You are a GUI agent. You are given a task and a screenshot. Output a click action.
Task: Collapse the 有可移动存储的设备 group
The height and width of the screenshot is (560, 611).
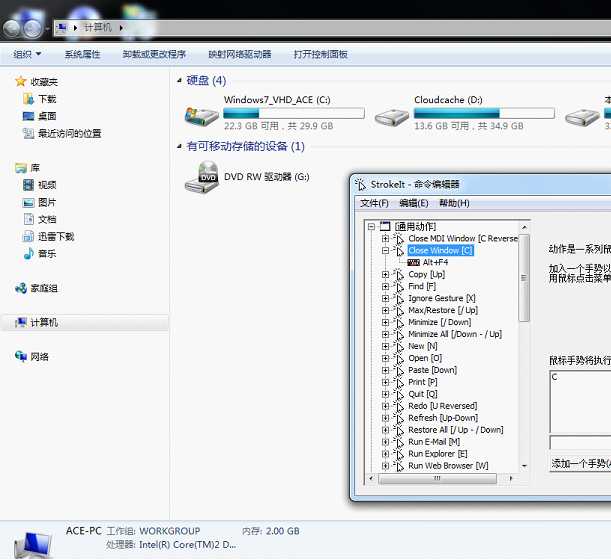pyautogui.click(x=179, y=147)
